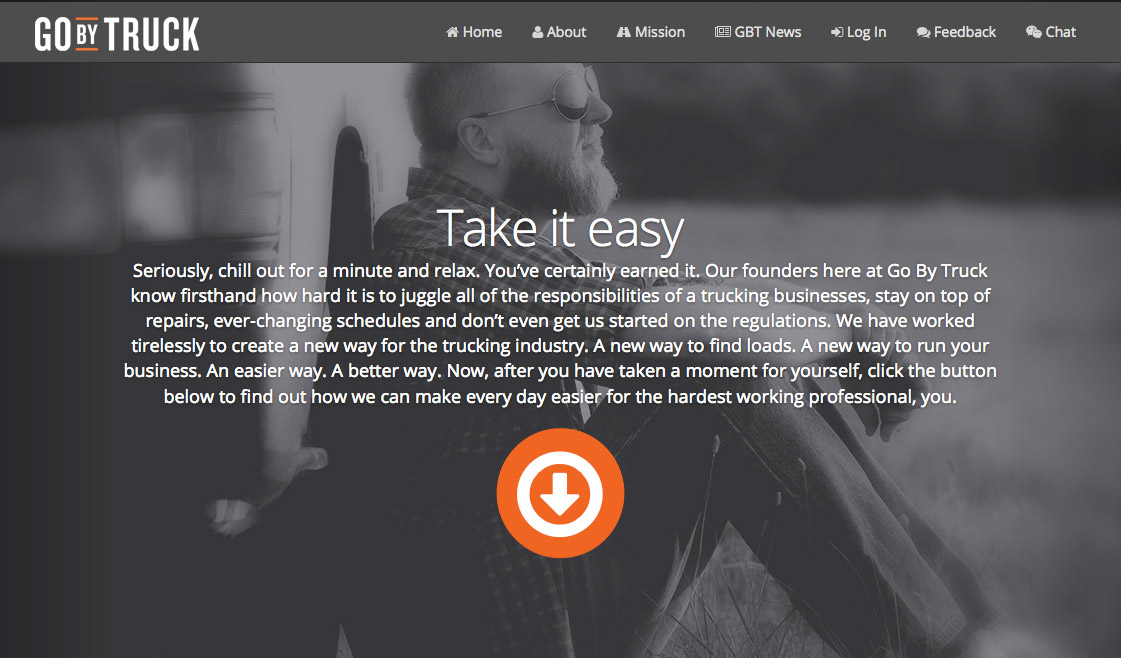Click the word TRUCK in the logo
Image resolution: width=1121 pixels, height=658 pixels.
(x=152, y=34)
